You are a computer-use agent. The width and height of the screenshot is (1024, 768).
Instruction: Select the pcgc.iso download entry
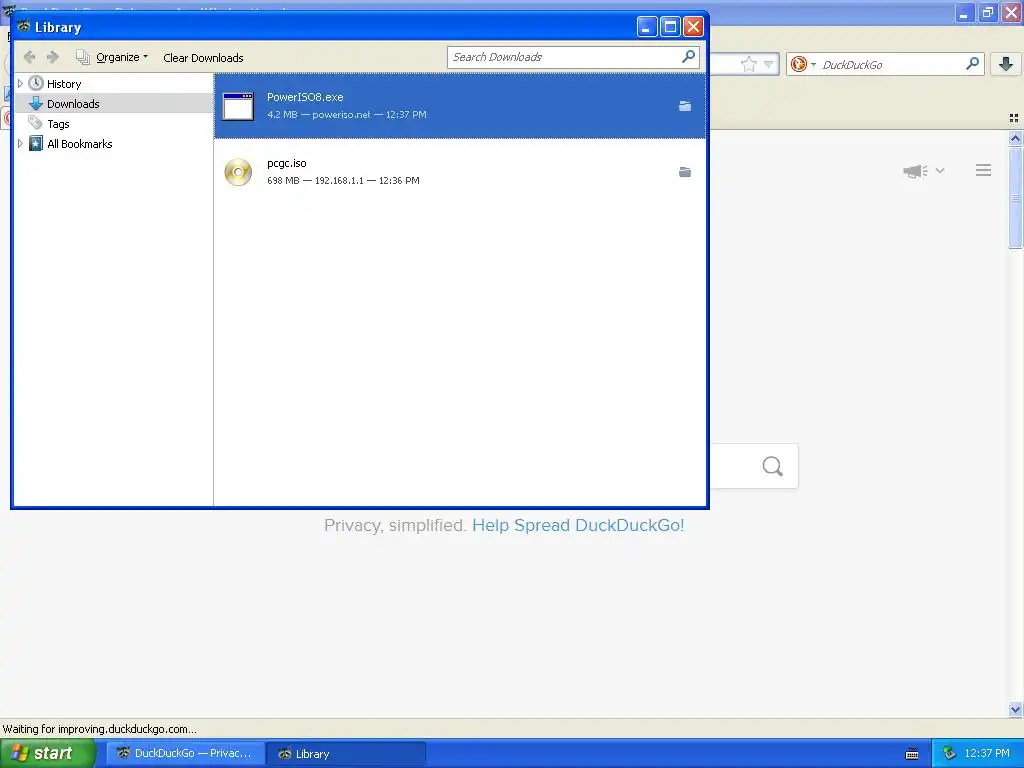[x=460, y=172]
